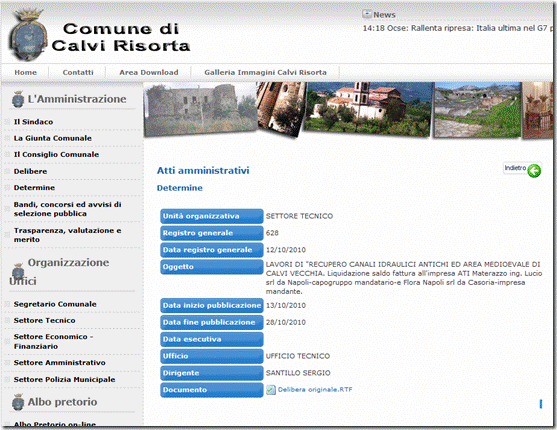
Task: Open the Home menu item
Action: click(x=26, y=72)
